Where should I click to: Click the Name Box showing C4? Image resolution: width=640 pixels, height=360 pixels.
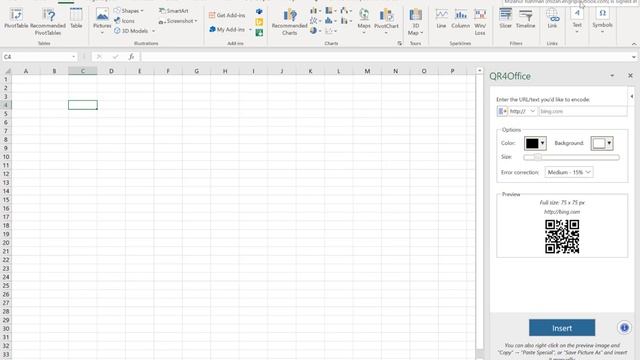36,57
